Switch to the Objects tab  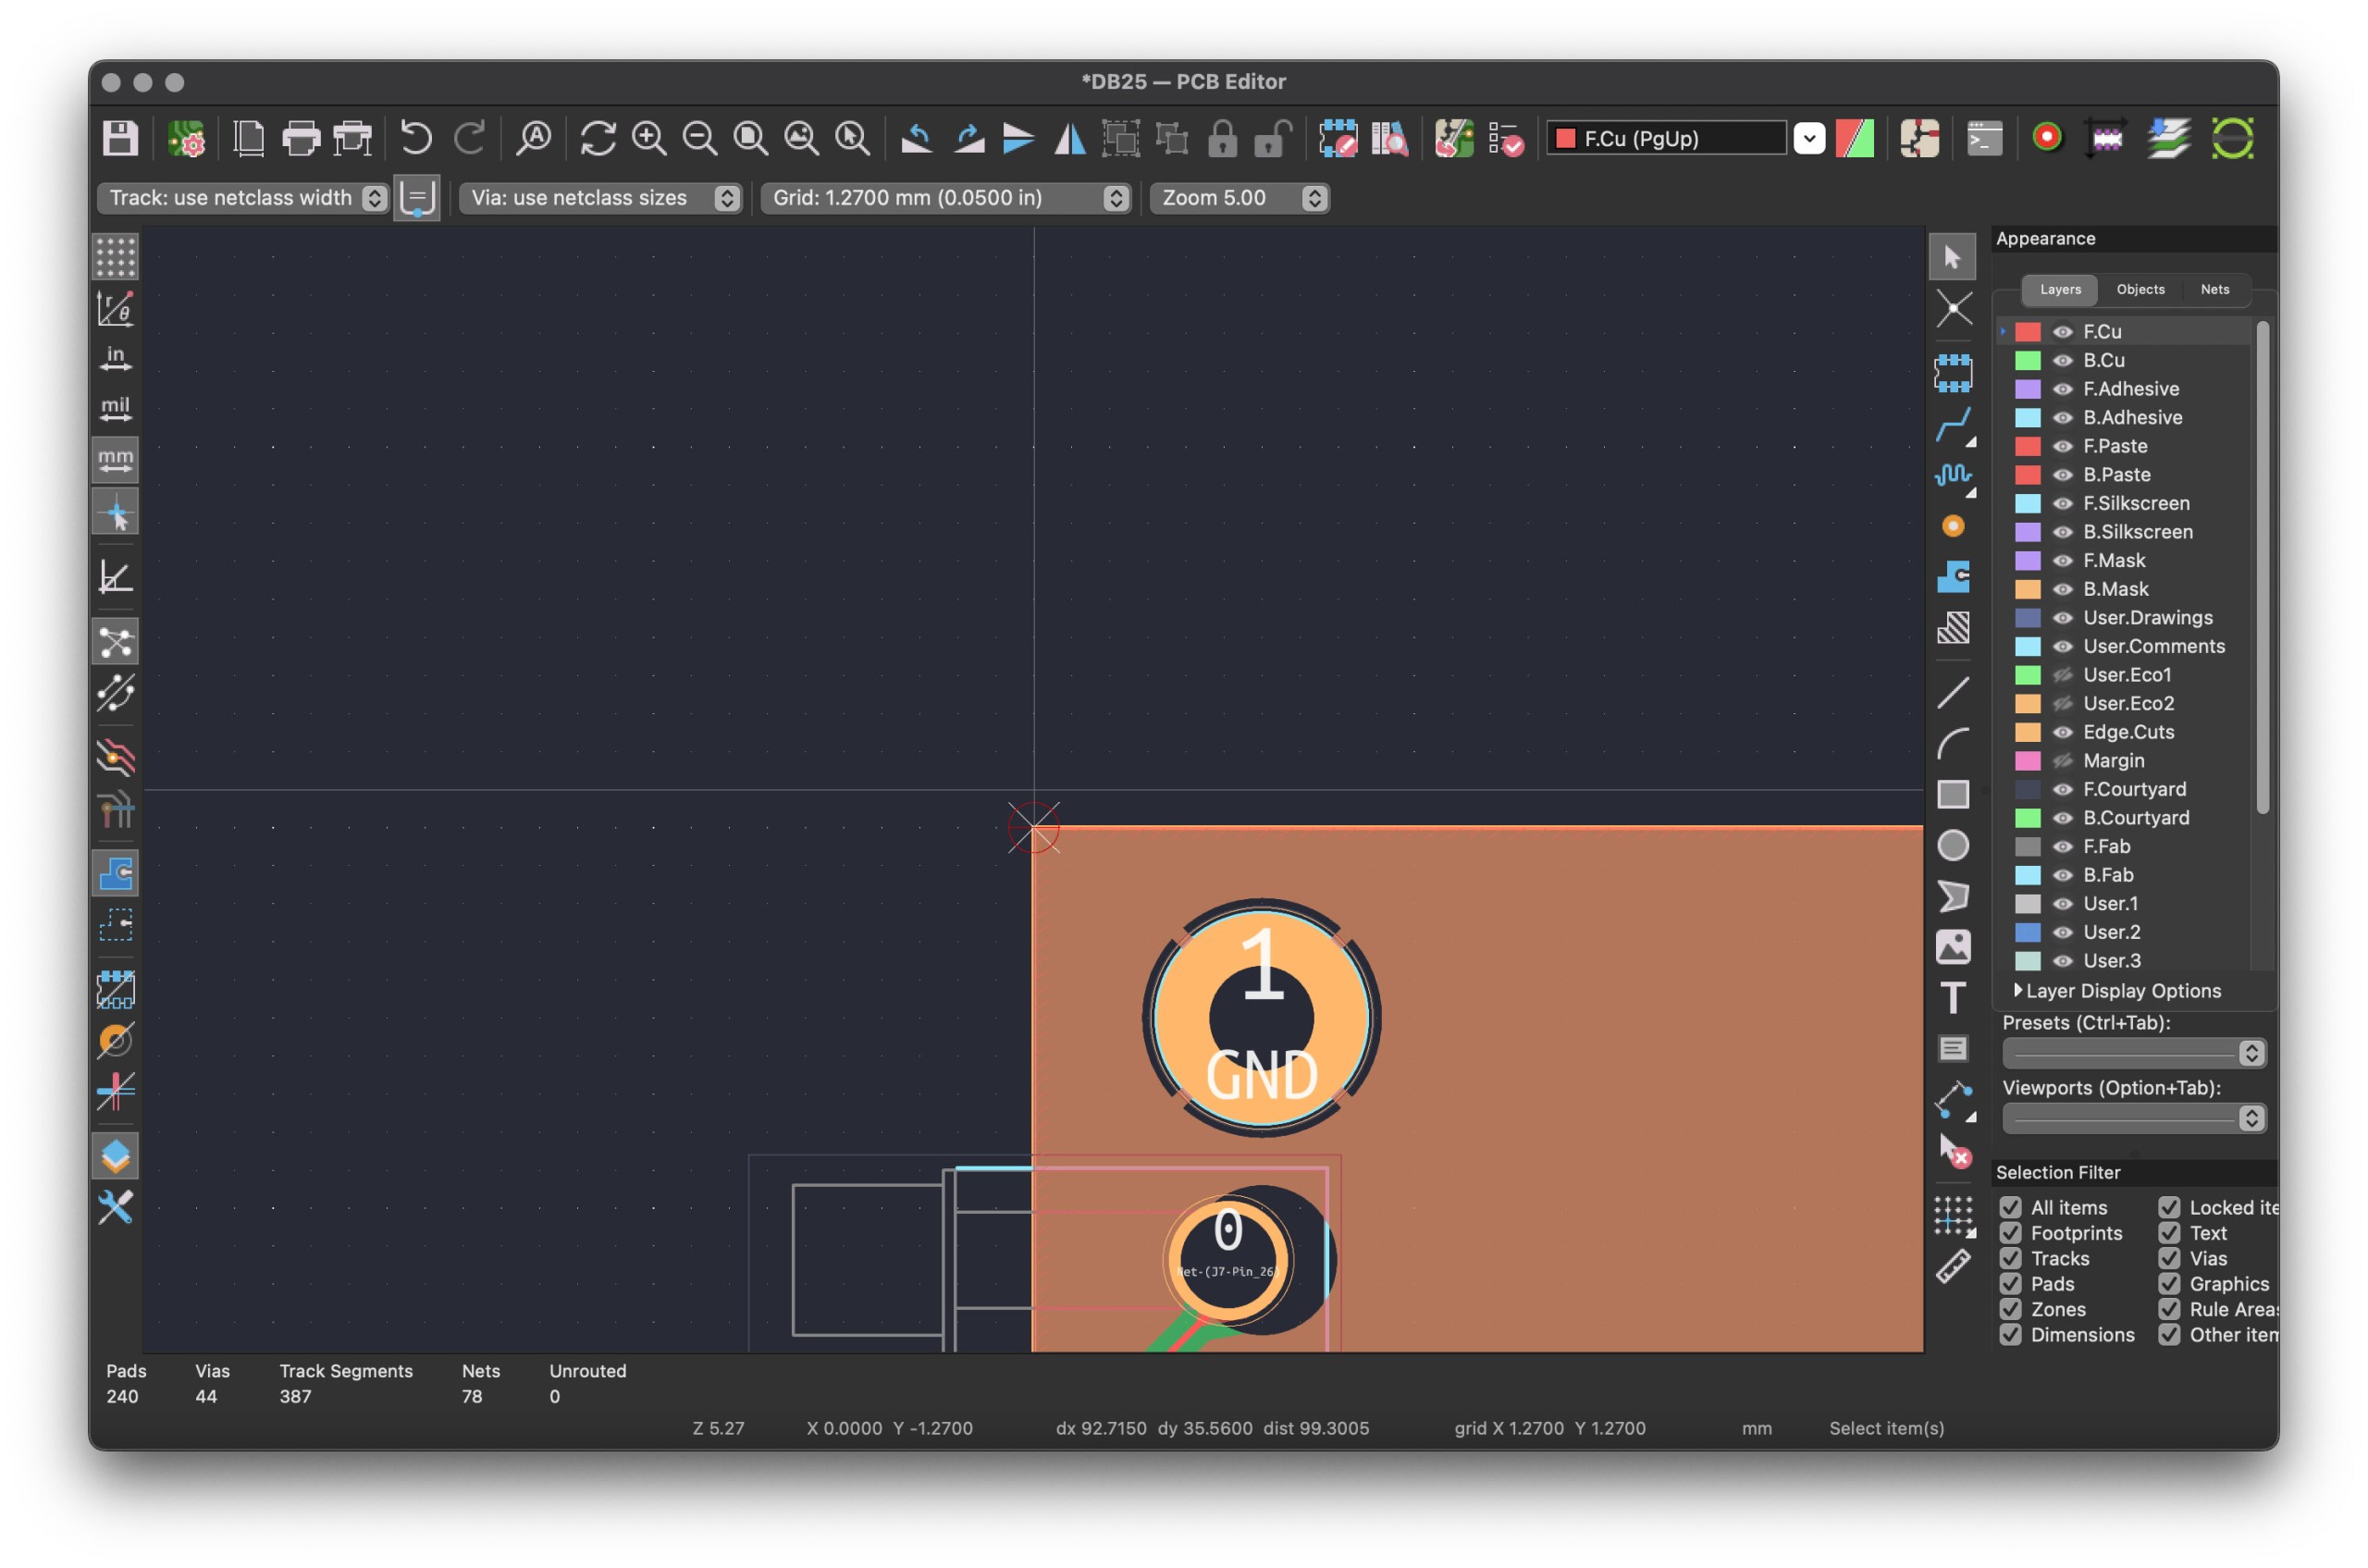[x=2139, y=289]
